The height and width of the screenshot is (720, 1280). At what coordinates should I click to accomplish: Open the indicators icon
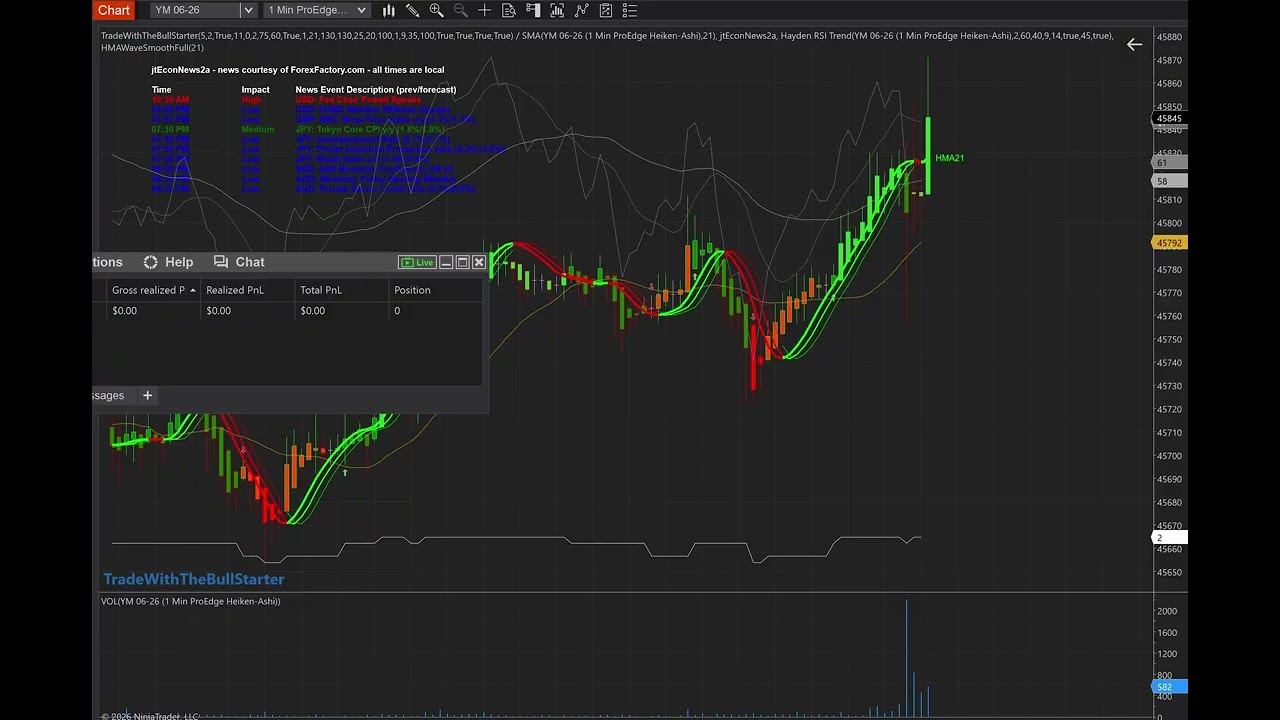[x=581, y=10]
